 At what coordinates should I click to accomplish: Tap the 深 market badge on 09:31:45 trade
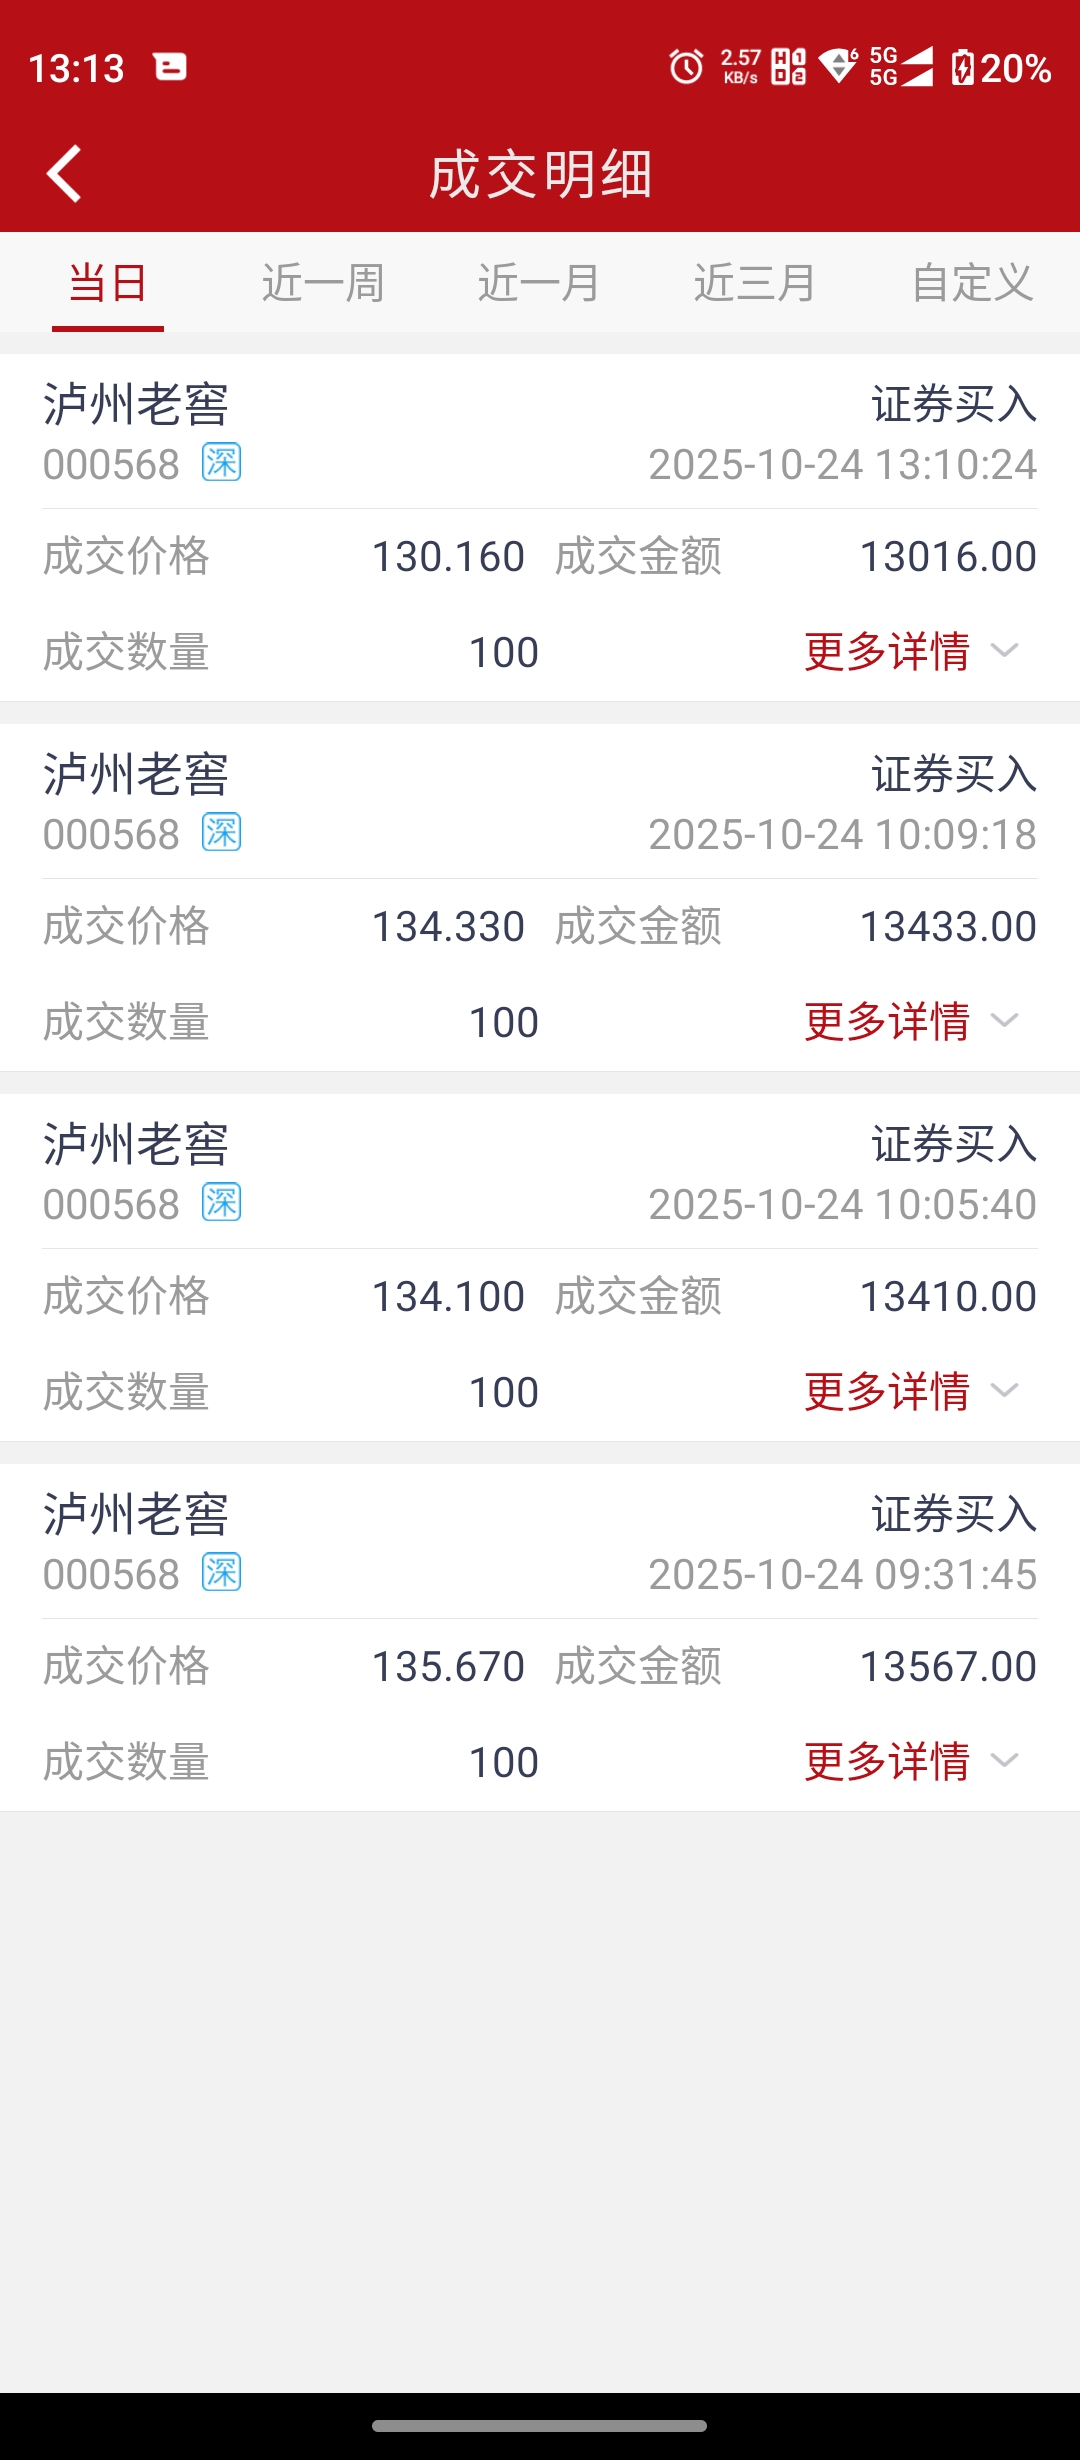coord(221,1572)
